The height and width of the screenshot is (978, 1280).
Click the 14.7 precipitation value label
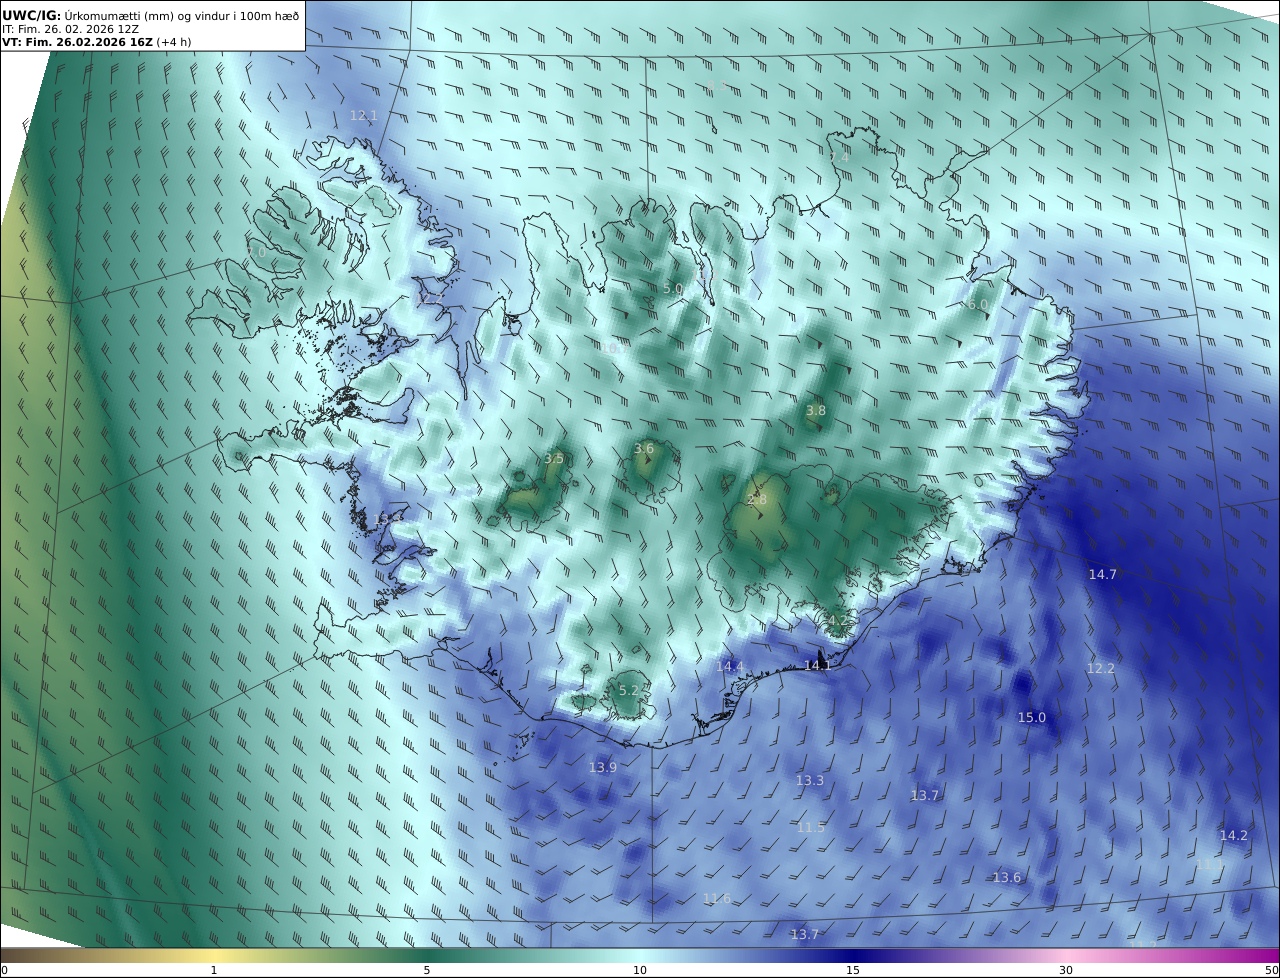coord(1103,575)
